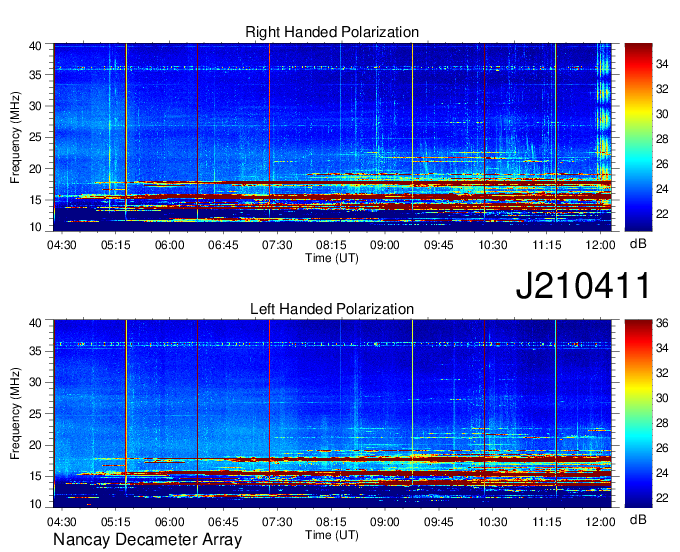
Task: Click the 10 MHz tick on bottom plot
Action: [x=36, y=504]
